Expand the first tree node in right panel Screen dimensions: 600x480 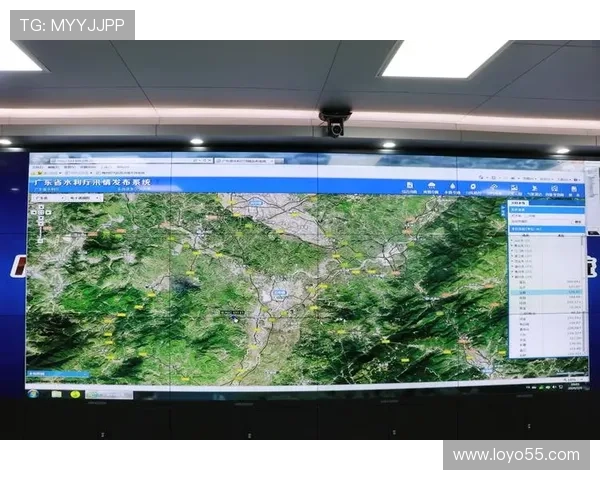coord(513,241)
